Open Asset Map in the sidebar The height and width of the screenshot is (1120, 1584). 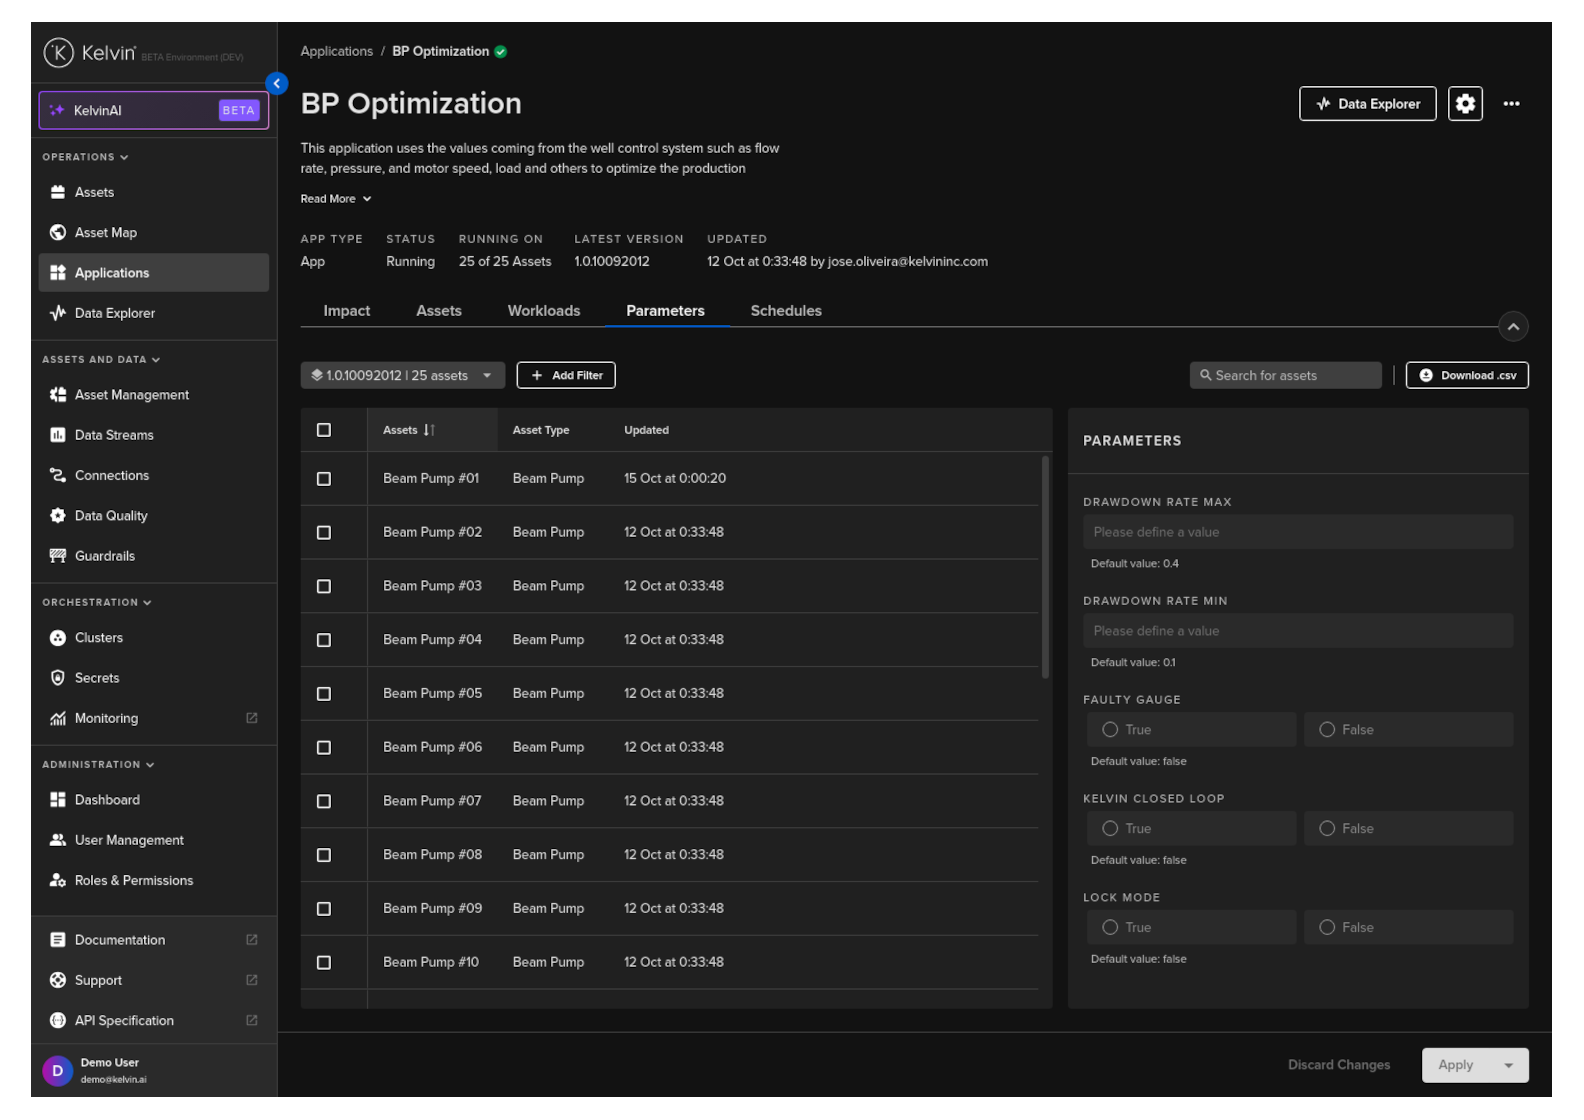pos(105,233)
